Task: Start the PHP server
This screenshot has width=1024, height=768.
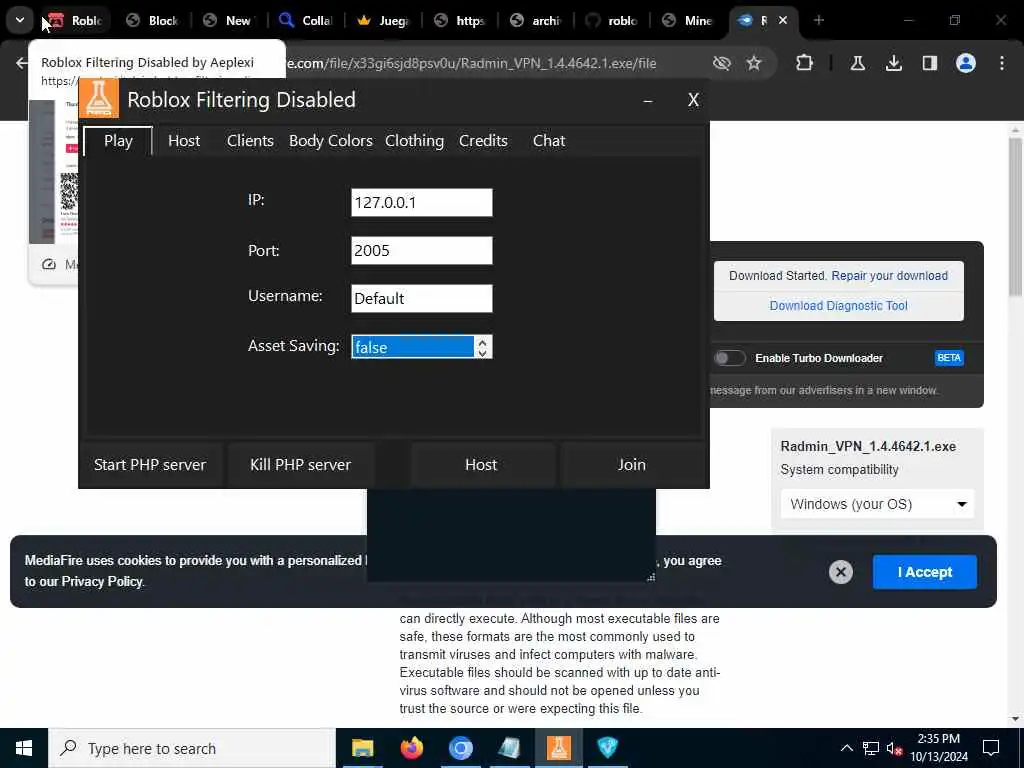Action: coord(150,464)
